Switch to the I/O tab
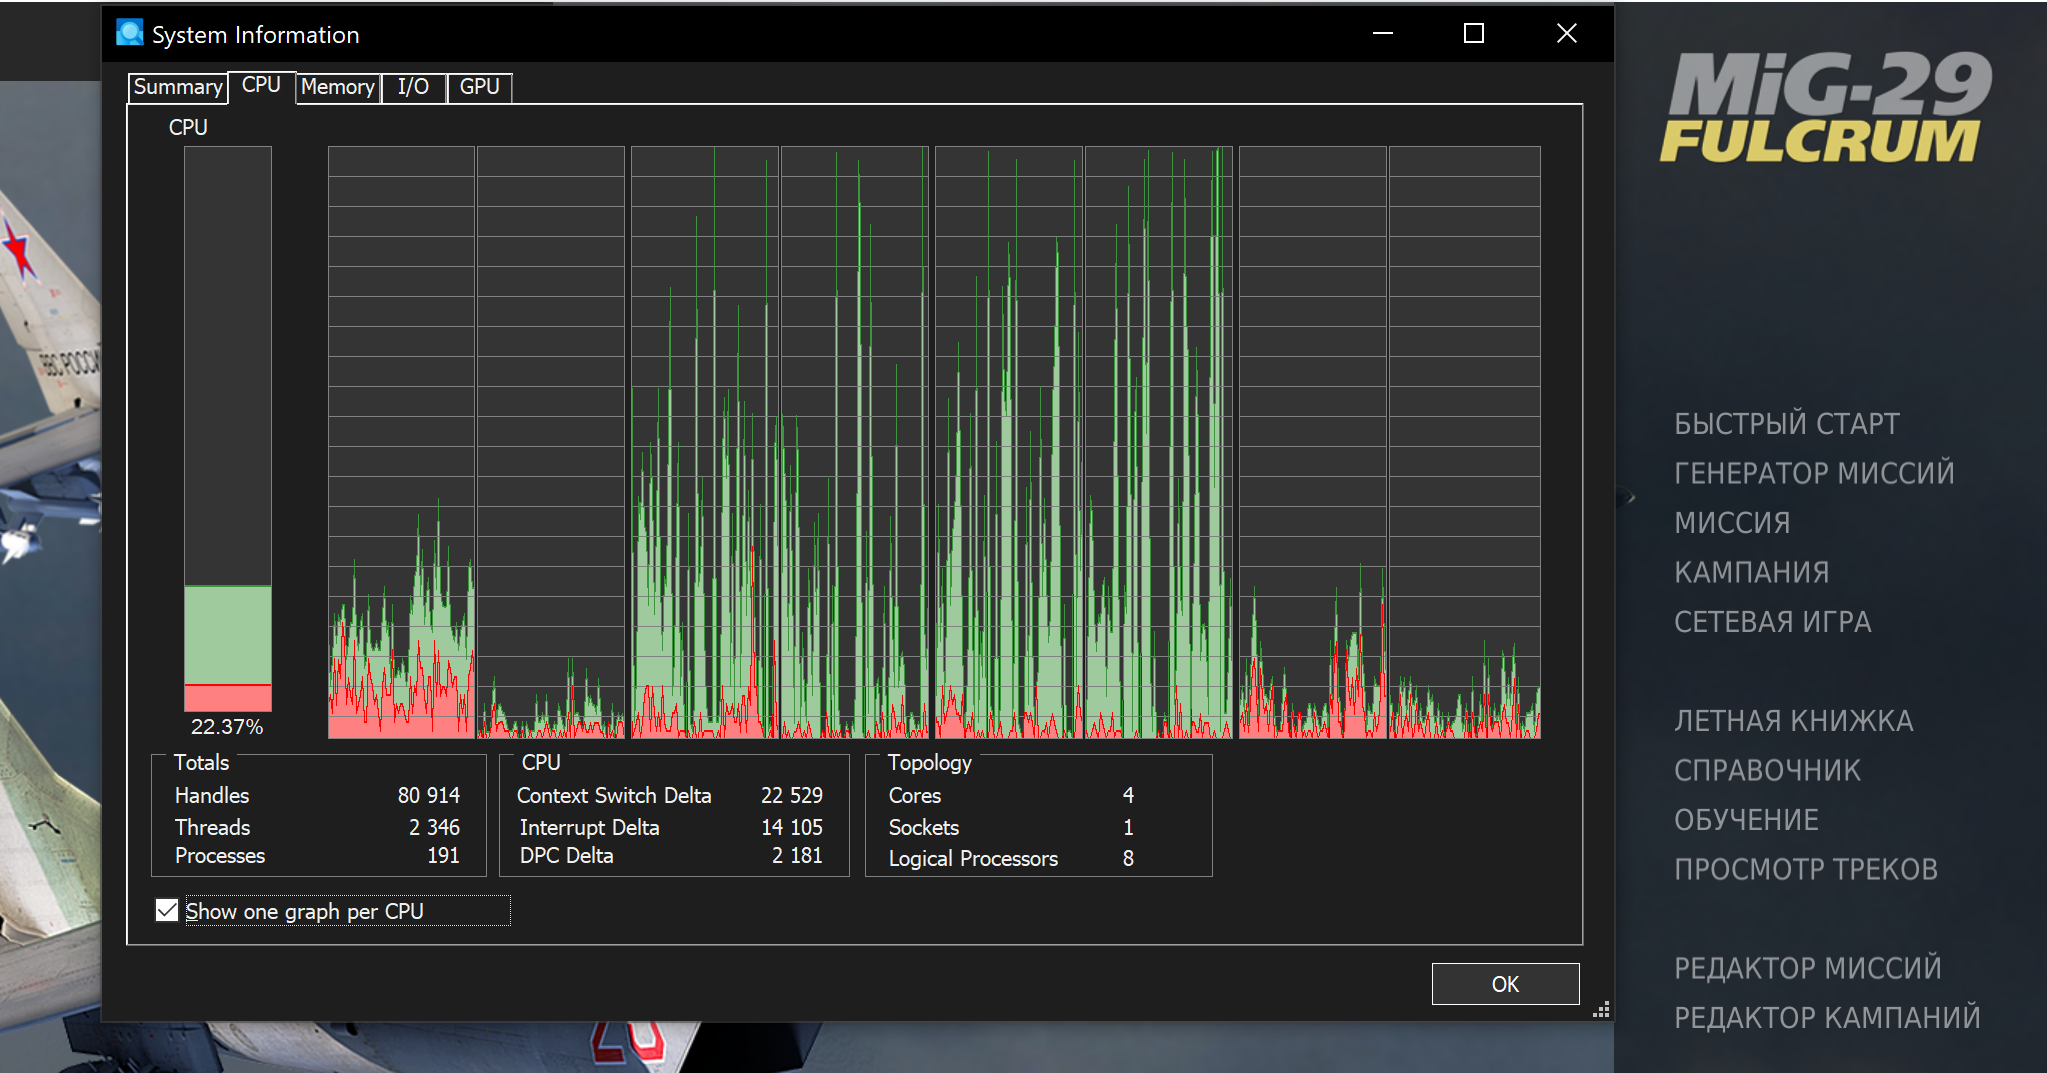The width and height of the screenshot is (2047, 1073). point(413,87)
